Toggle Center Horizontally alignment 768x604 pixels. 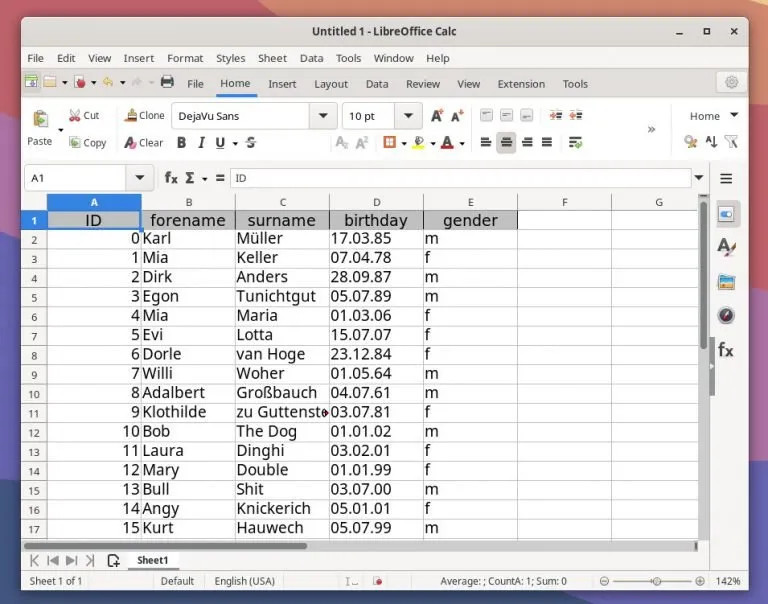click(x=506, y=143)
